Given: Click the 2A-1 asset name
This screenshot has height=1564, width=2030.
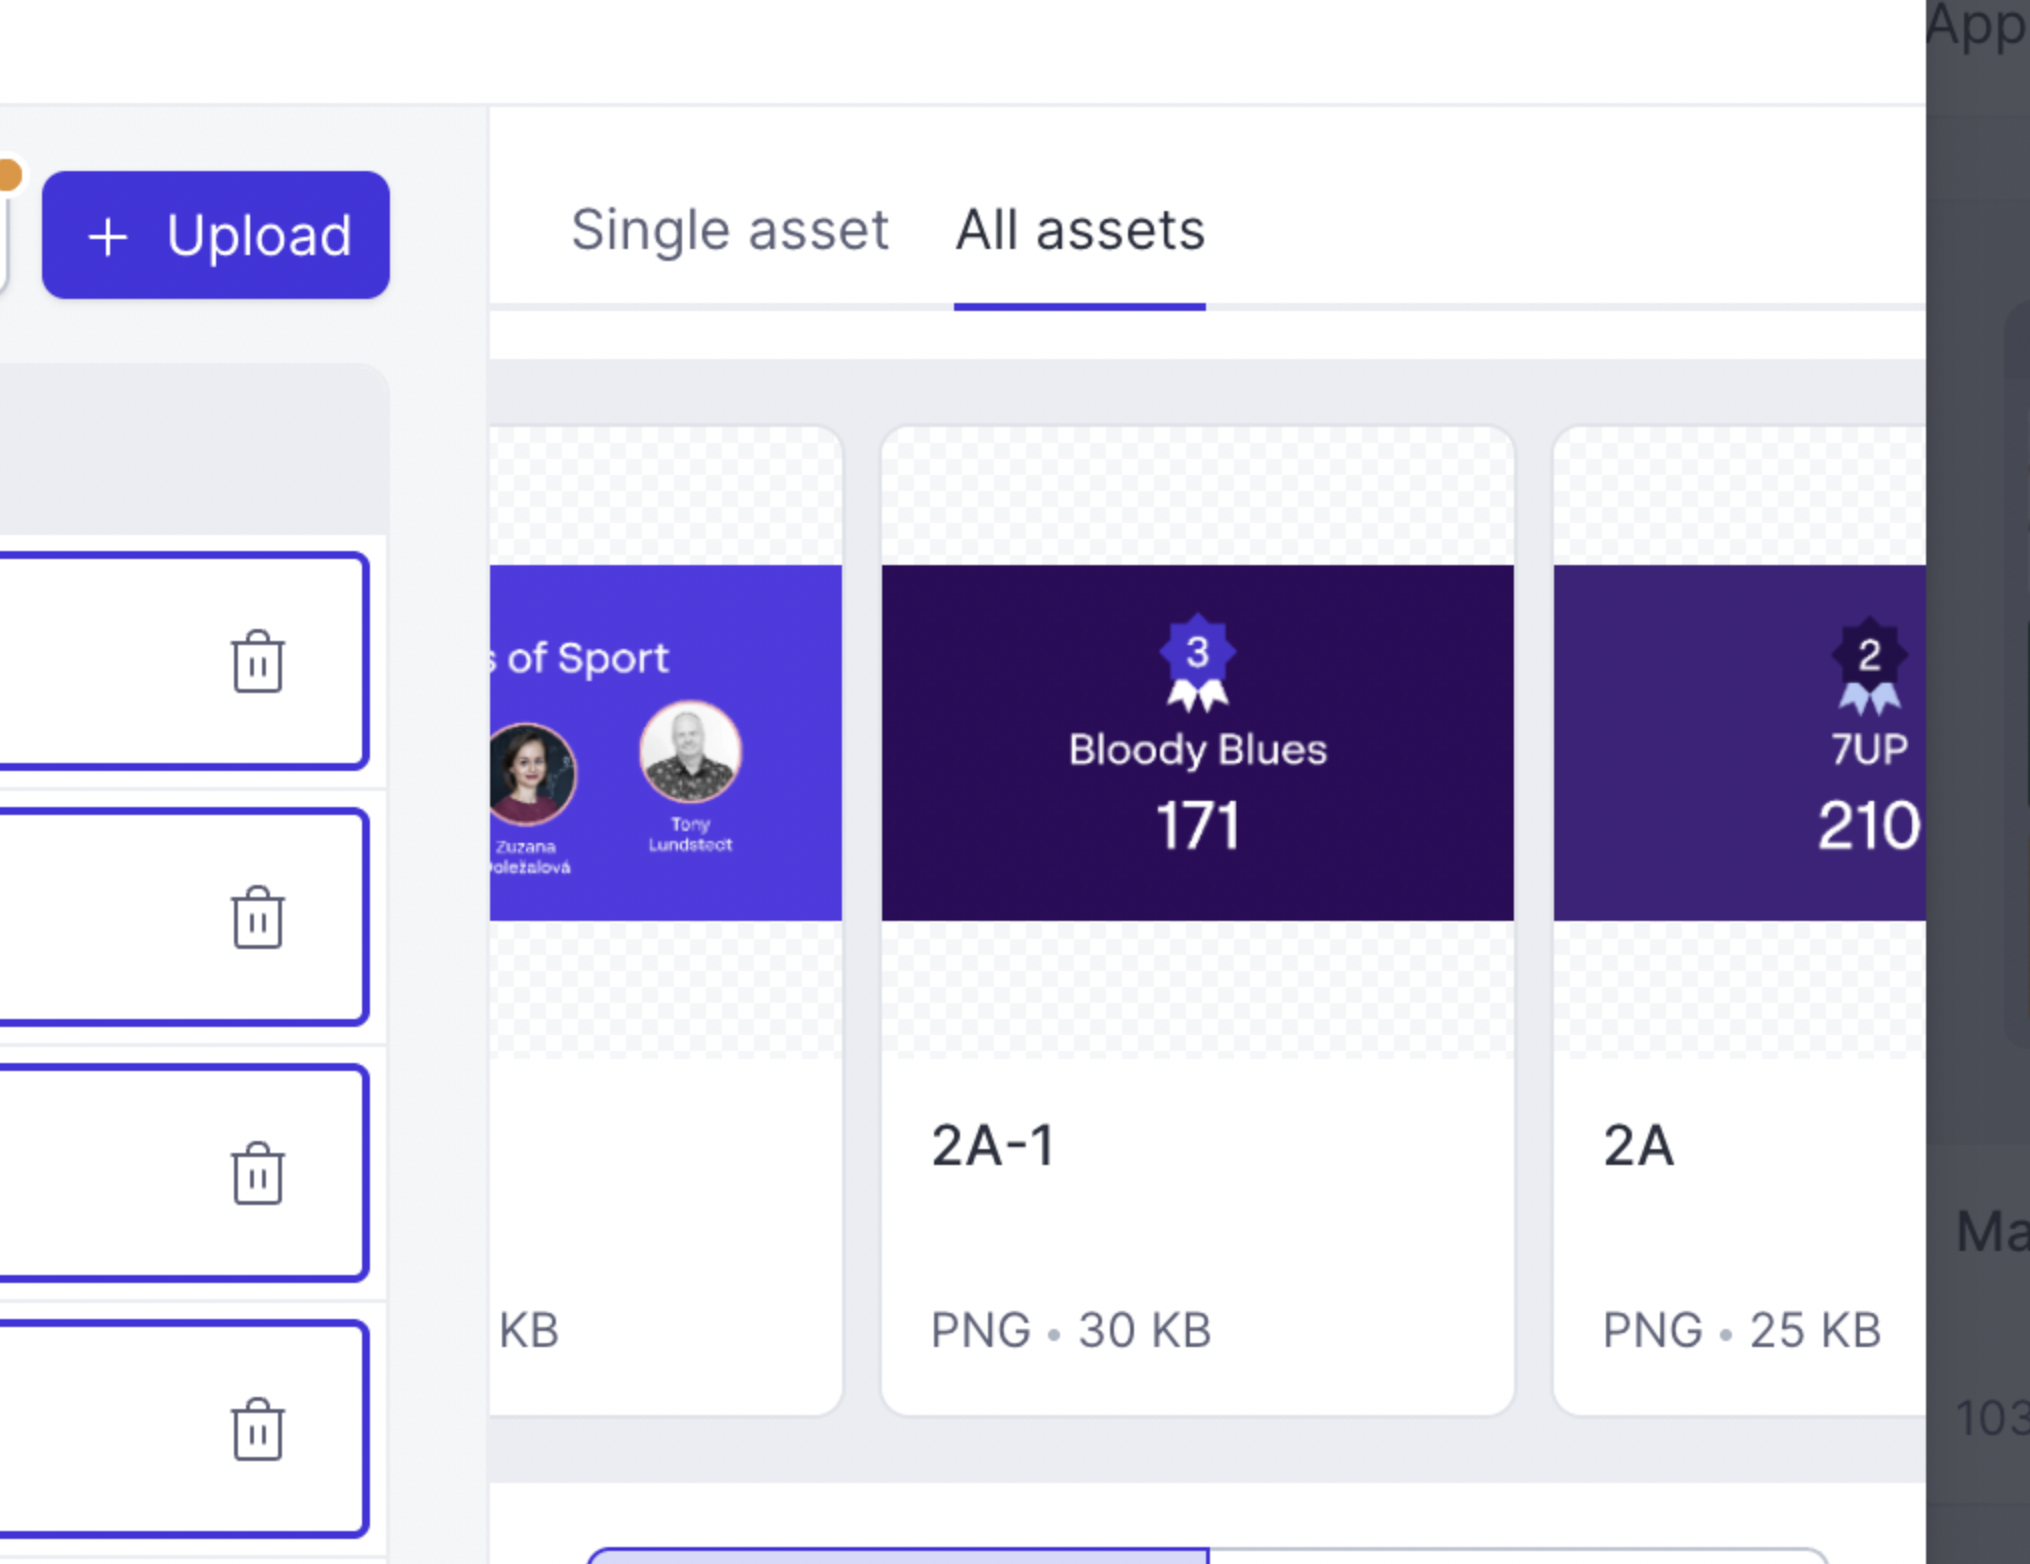Looking at the screenshot, I should coord(993,1145).
